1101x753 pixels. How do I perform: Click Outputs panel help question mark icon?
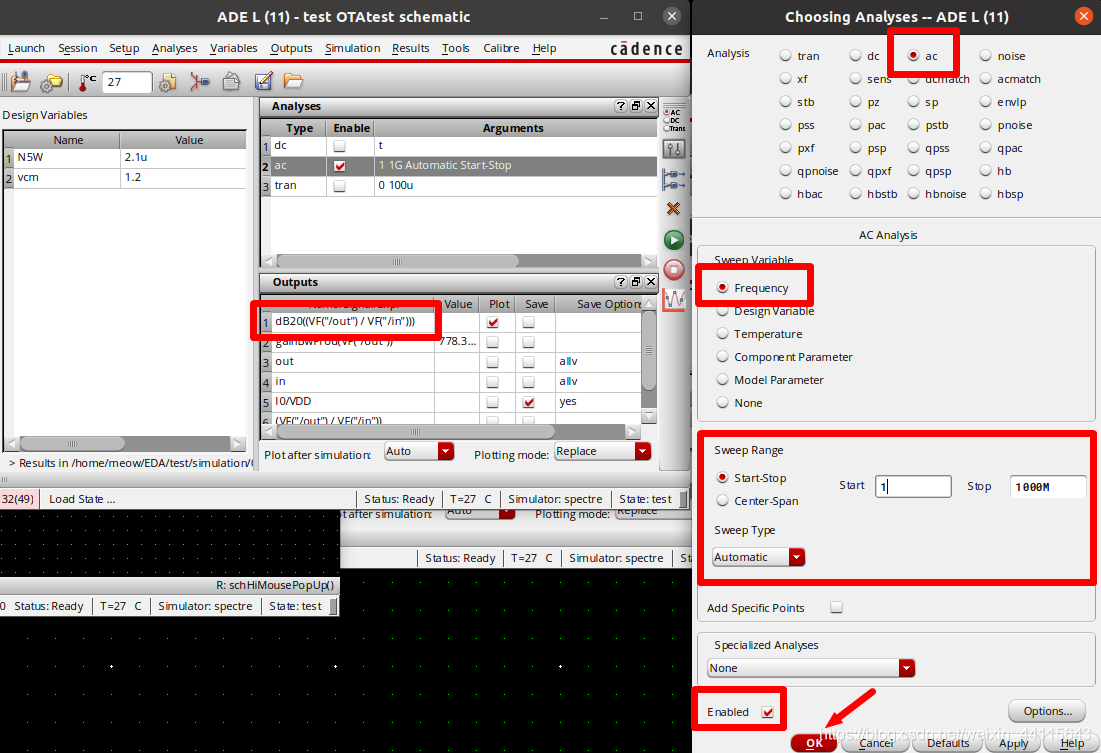(x=621, y=282)
